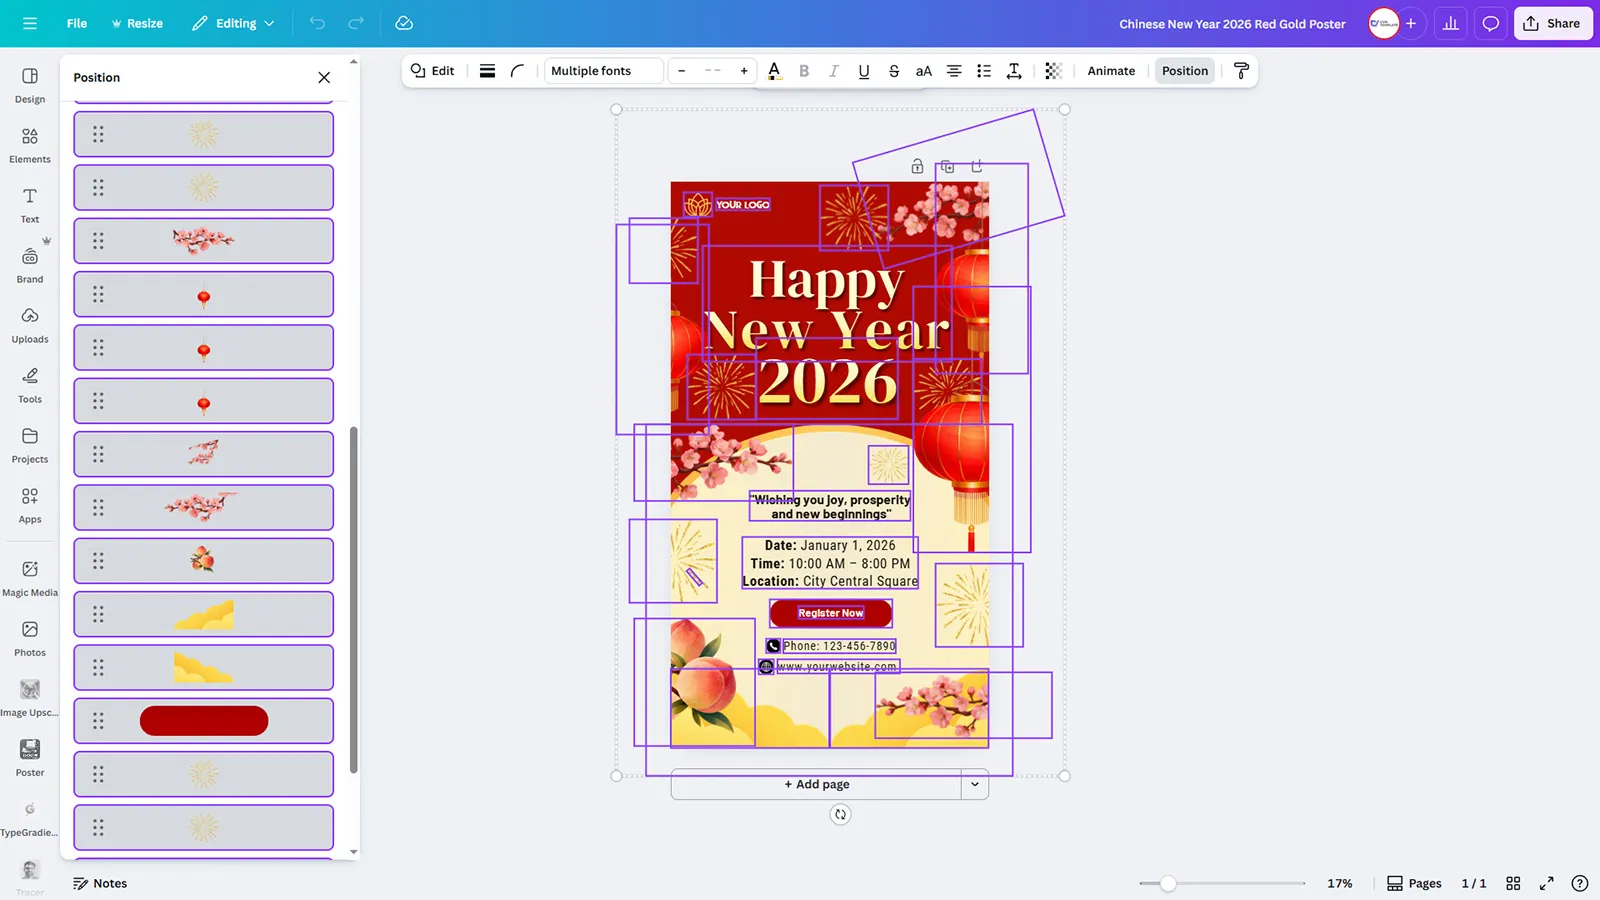Open the analytics bar chart icon

point(1450,24)
